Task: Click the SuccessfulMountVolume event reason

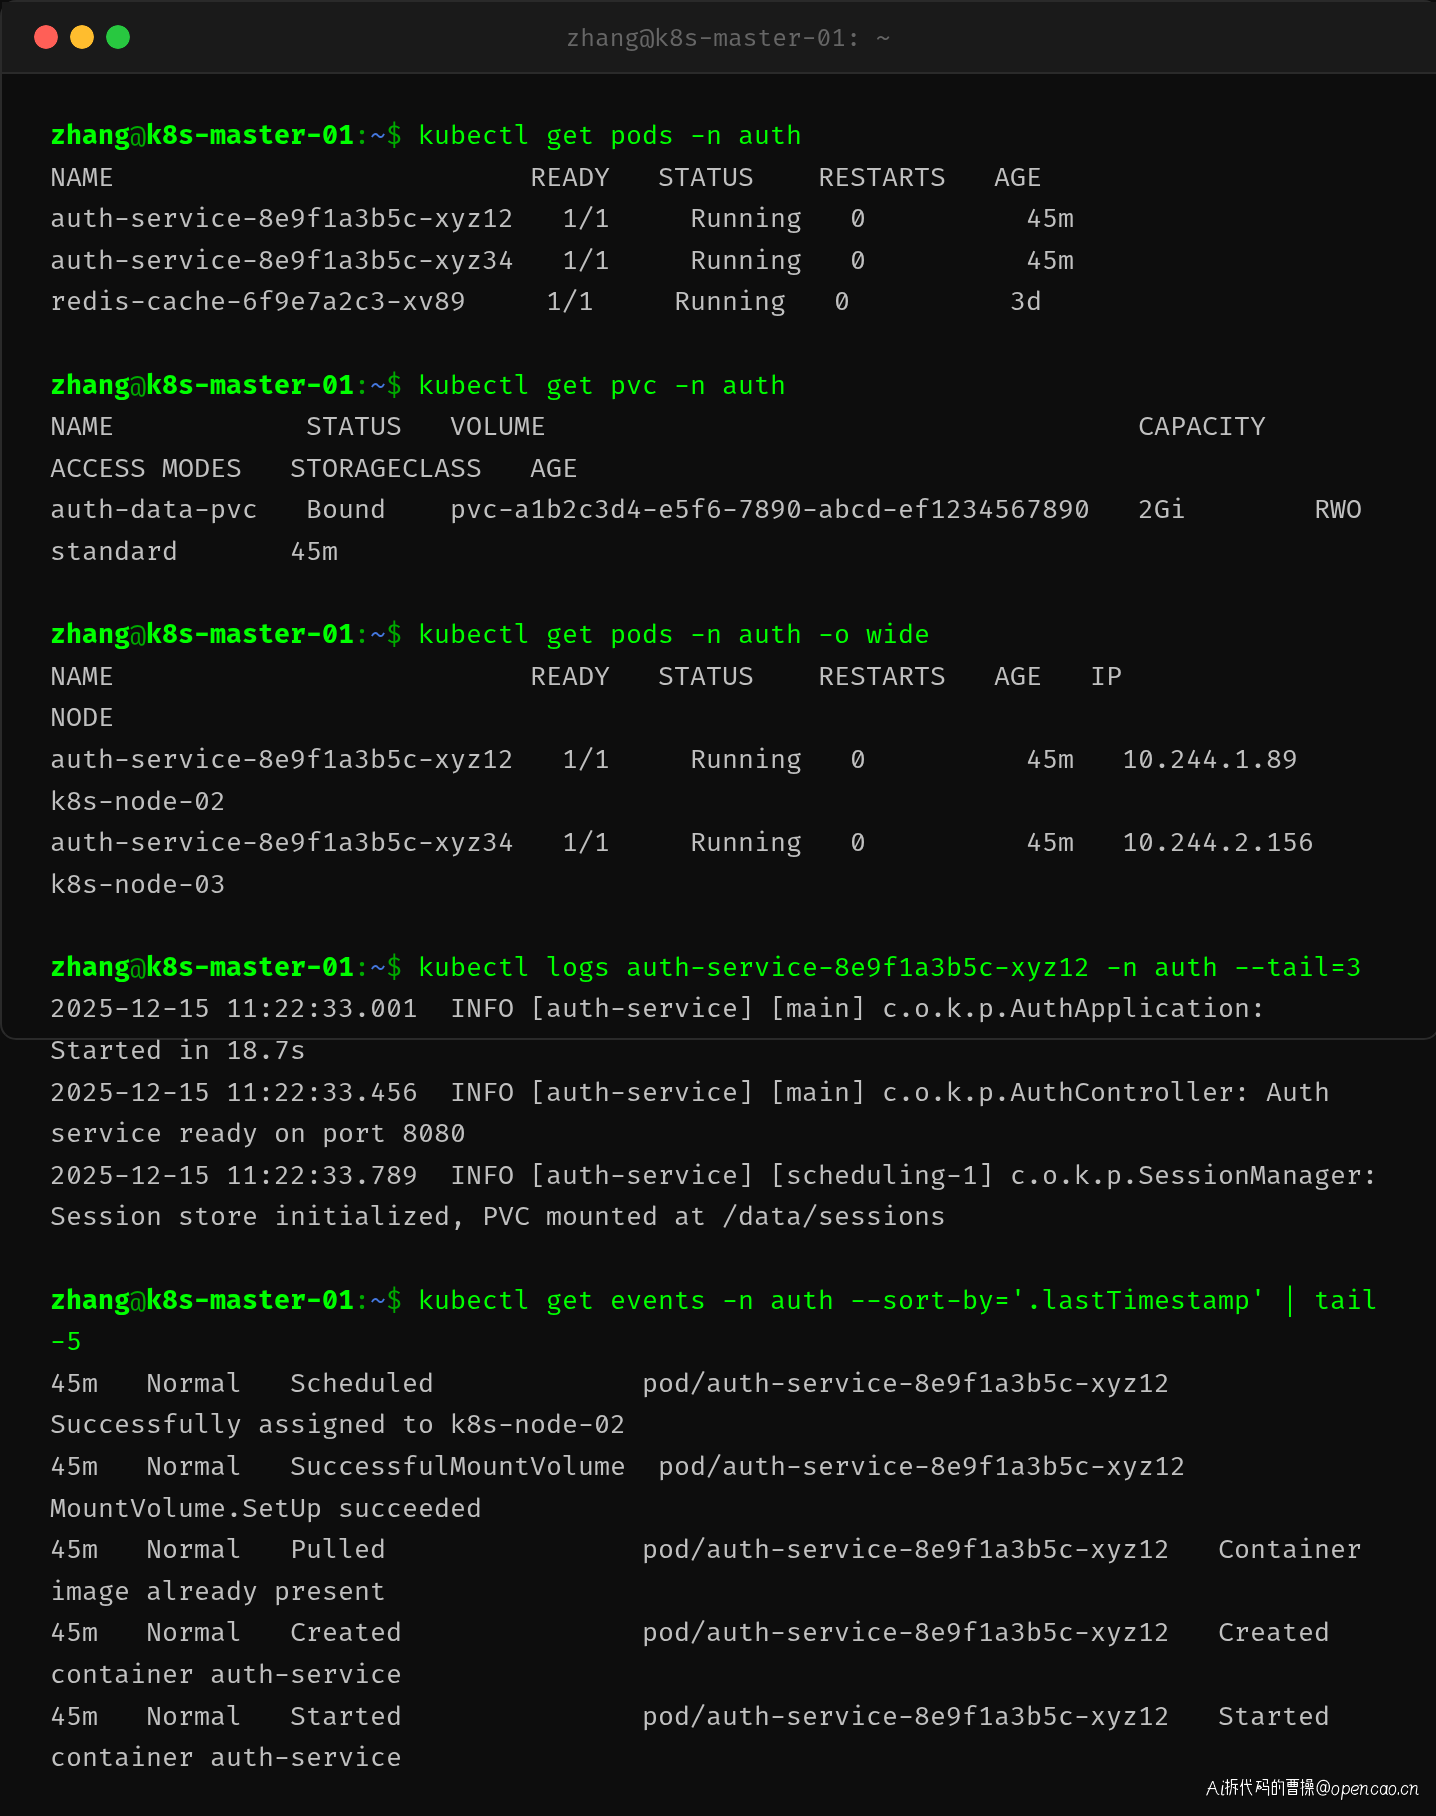Action: coord(457,1467)
